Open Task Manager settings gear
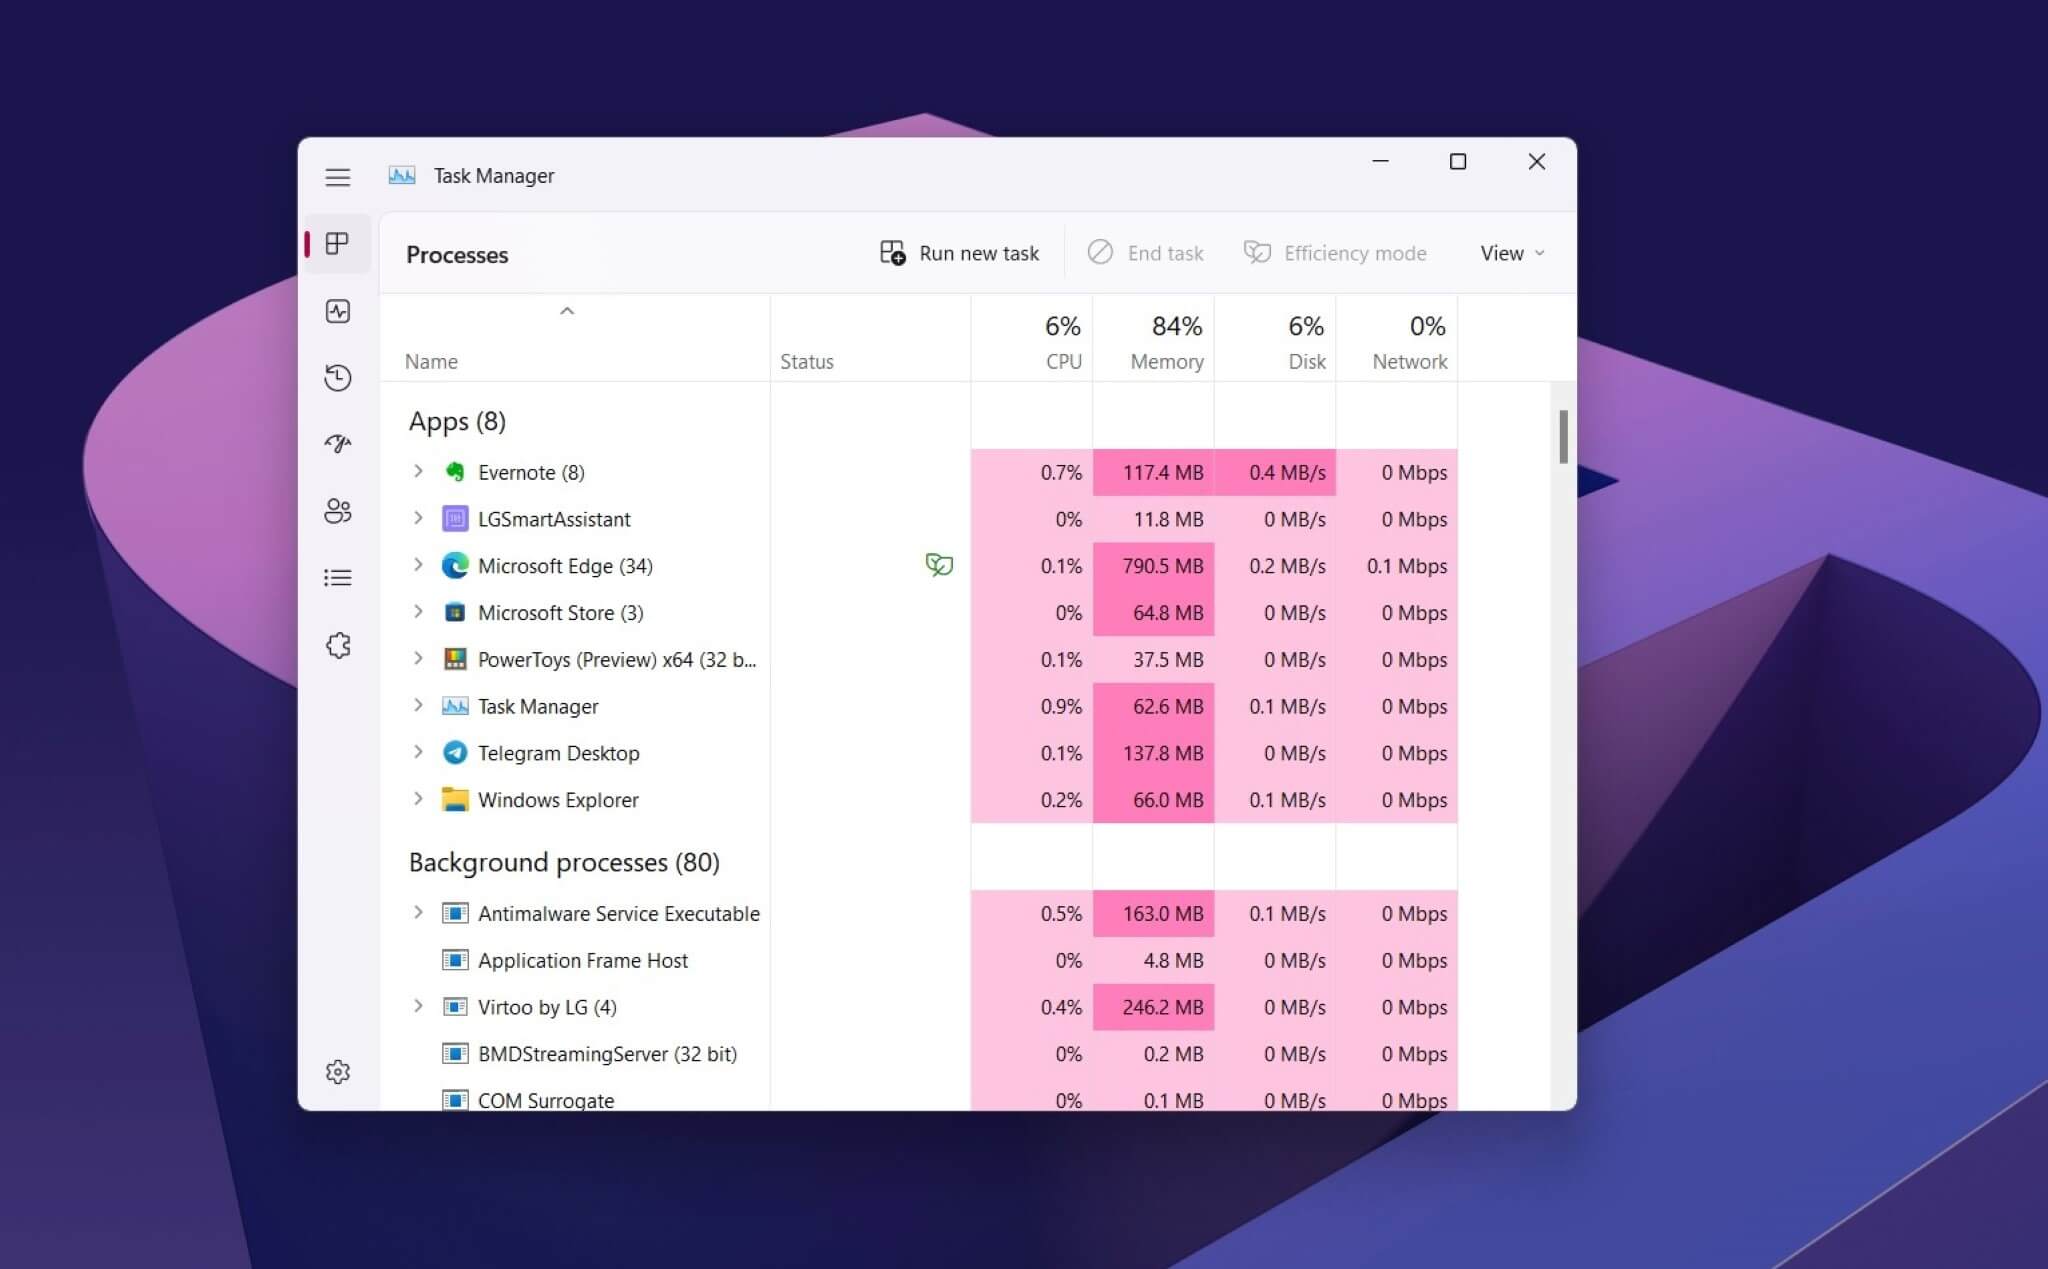This screenshot has height=1269, width=2048. click(338, 1072)
